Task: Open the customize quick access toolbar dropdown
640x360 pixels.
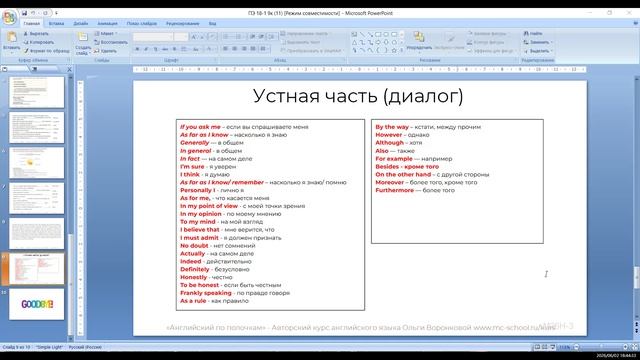Action: [56, 13]
